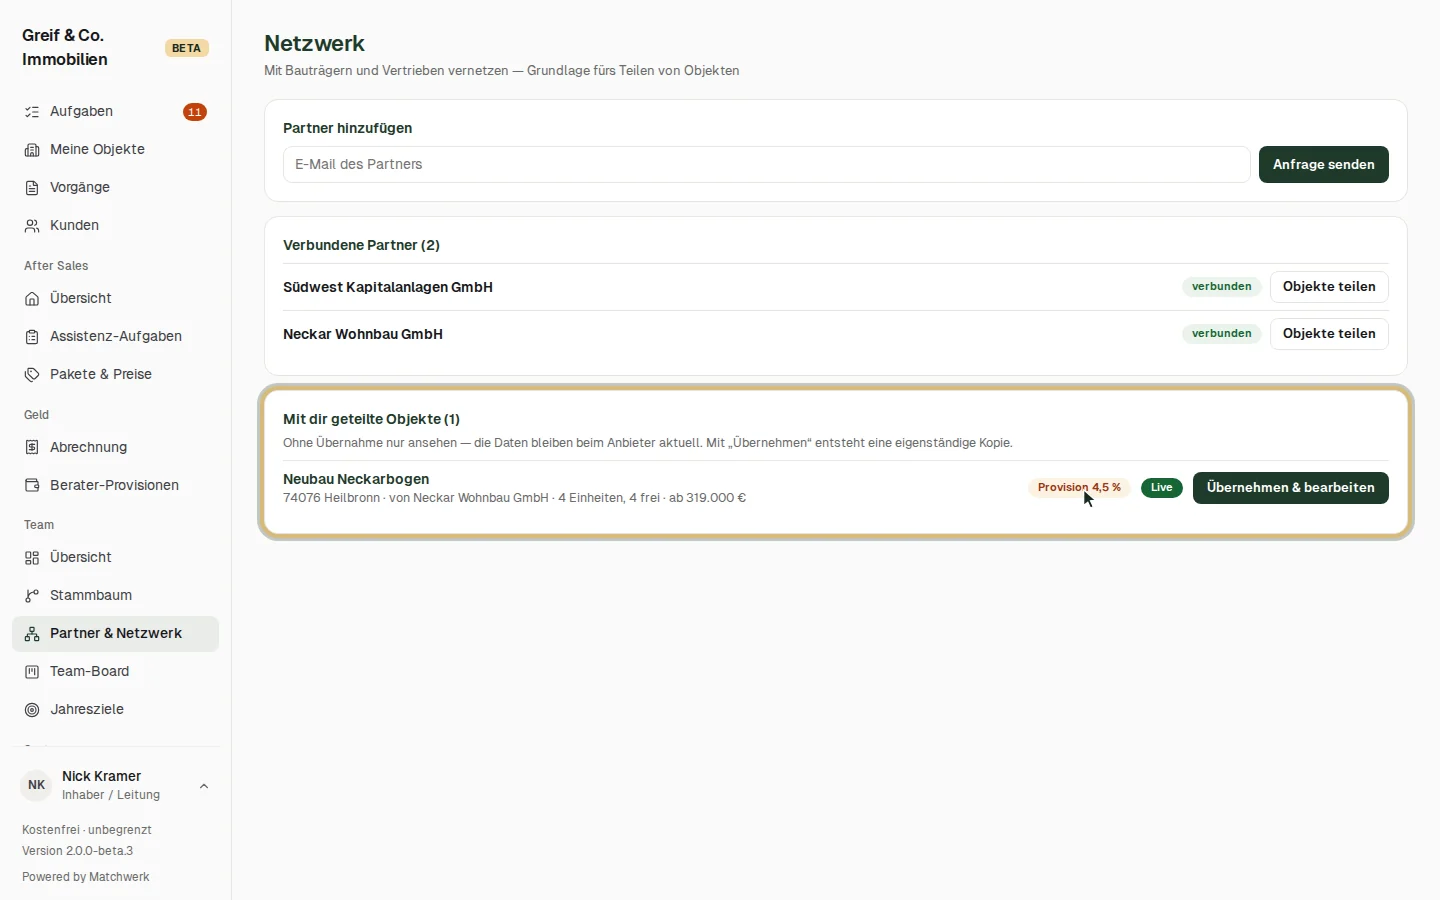Navigate to Kunden
Image resolution: width=1440 pixels, height=900 pixels.
[x=115, y=226]
